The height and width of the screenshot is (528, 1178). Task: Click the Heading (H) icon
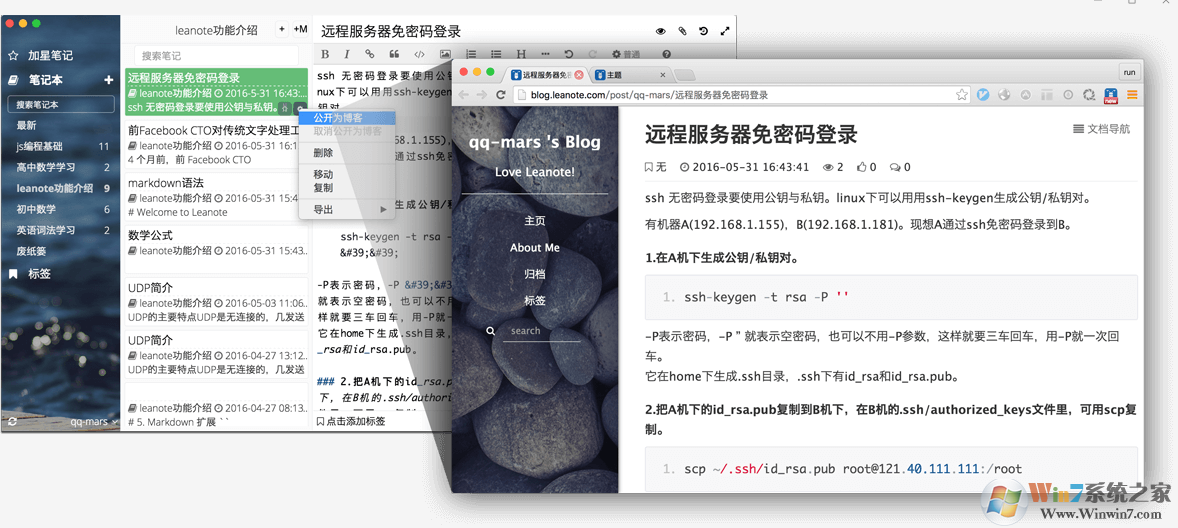pos(521,54)
